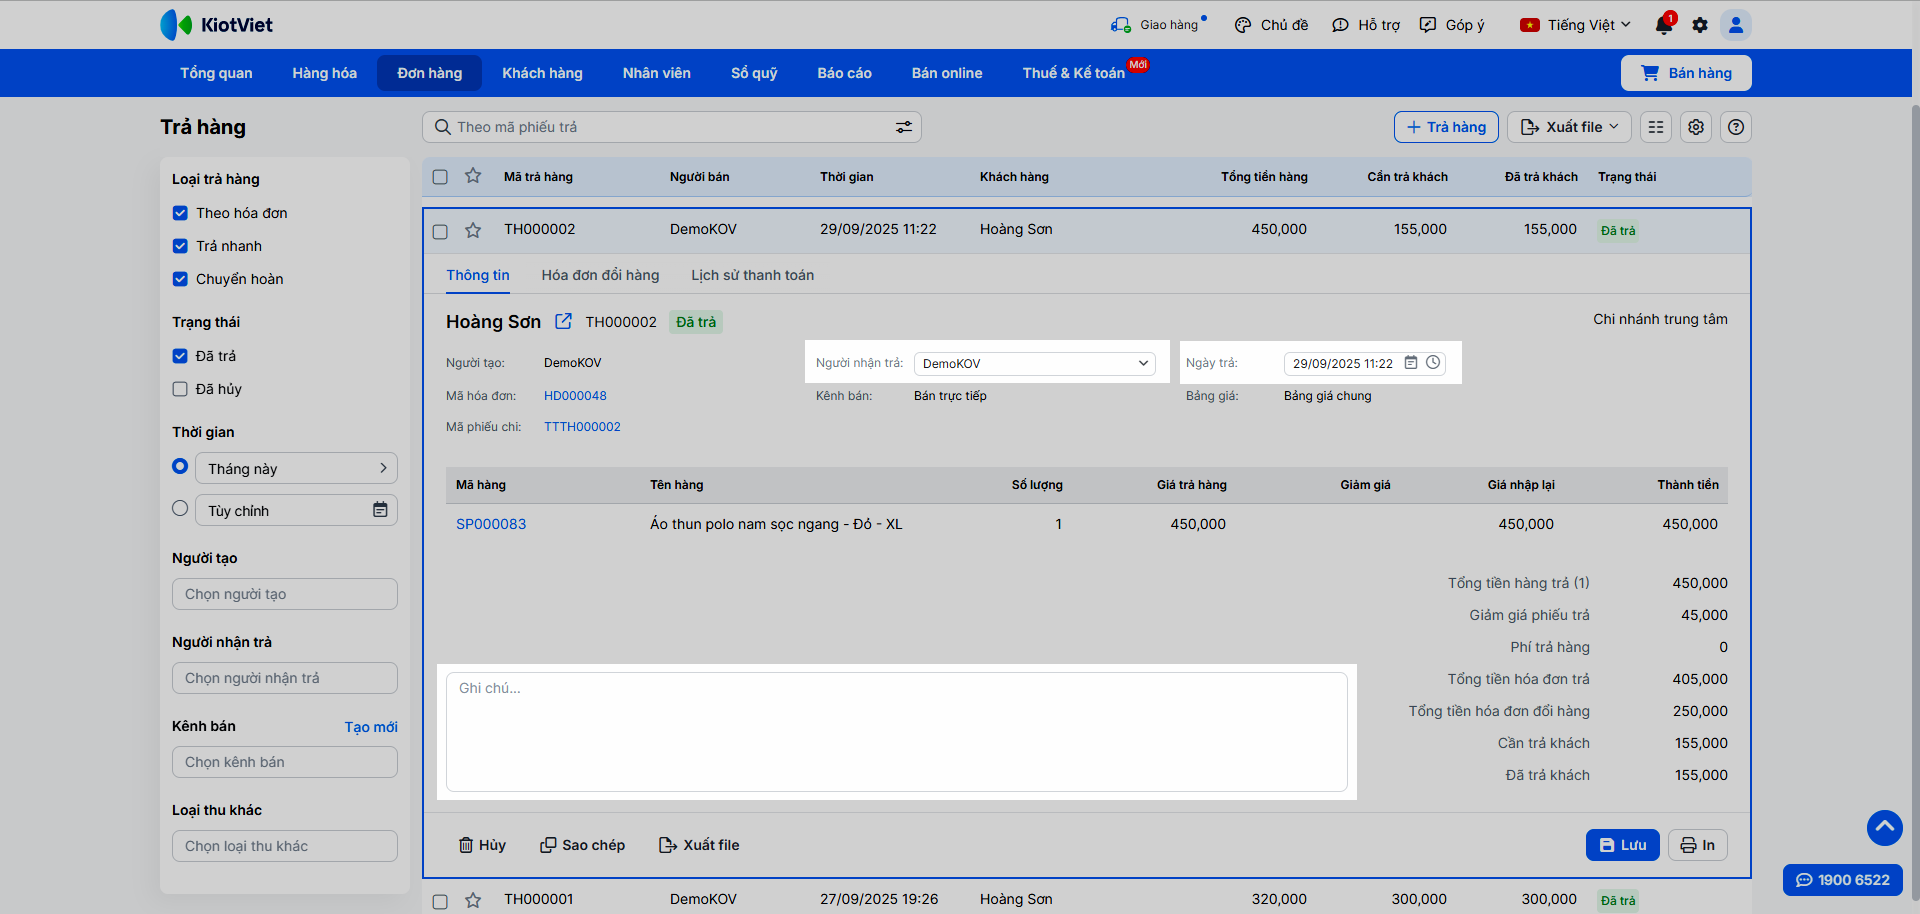Image resolution: width=1920 pixels, height=914 pixels.
Task: Open the Chọn người tạo selector
Action: pyautogui.click(x=285, y=594)
